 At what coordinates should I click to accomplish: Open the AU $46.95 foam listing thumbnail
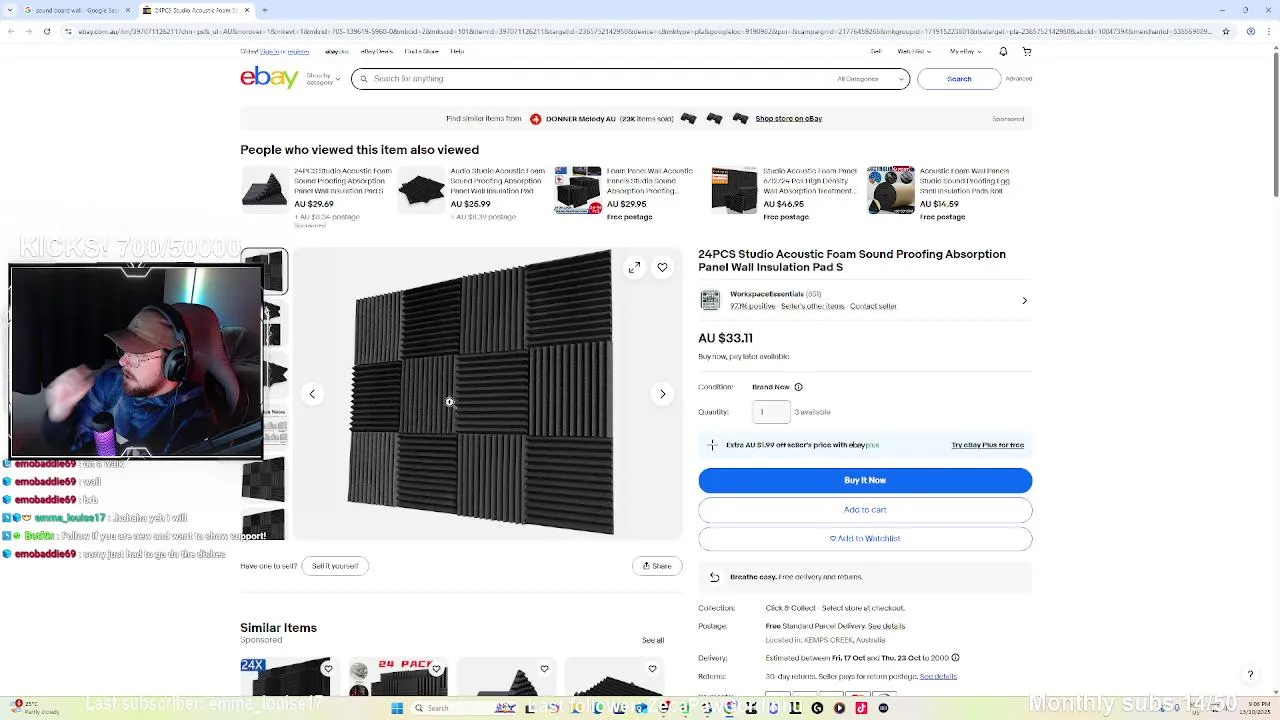[734, 190]
